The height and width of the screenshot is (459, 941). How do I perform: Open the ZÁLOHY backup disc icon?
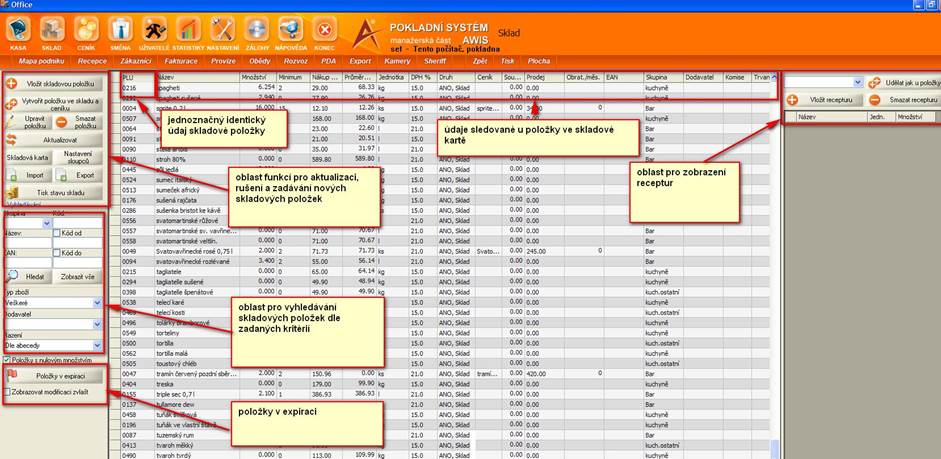pos(256,30)
